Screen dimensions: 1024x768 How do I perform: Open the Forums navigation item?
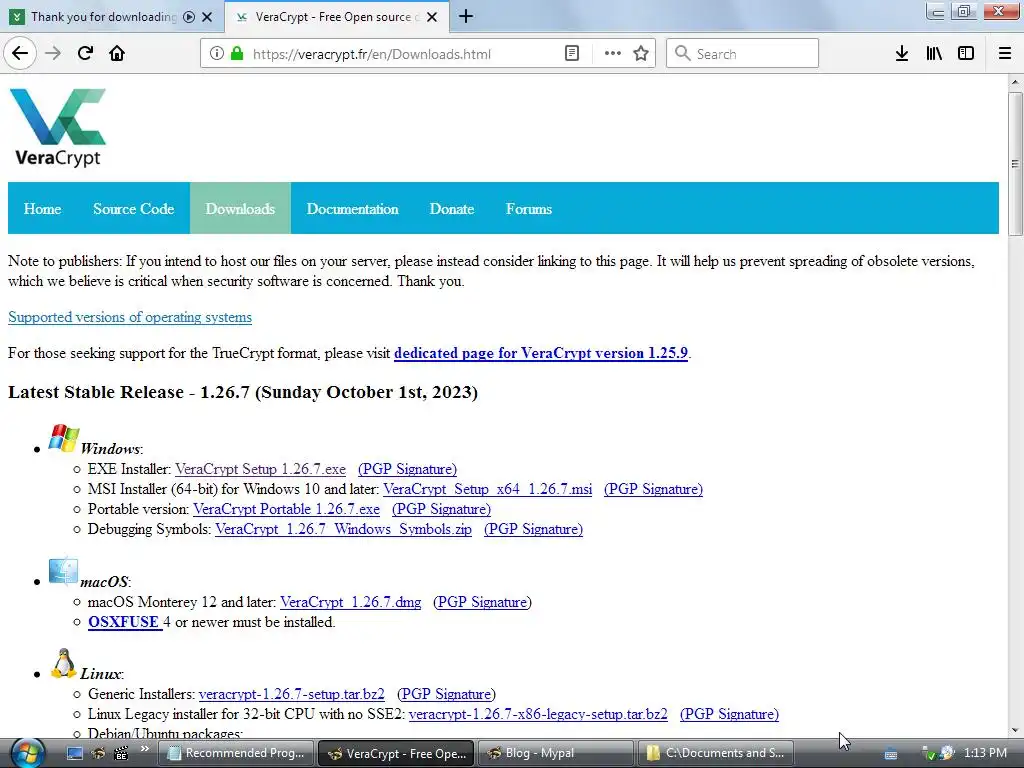click(x=529, y=208)
